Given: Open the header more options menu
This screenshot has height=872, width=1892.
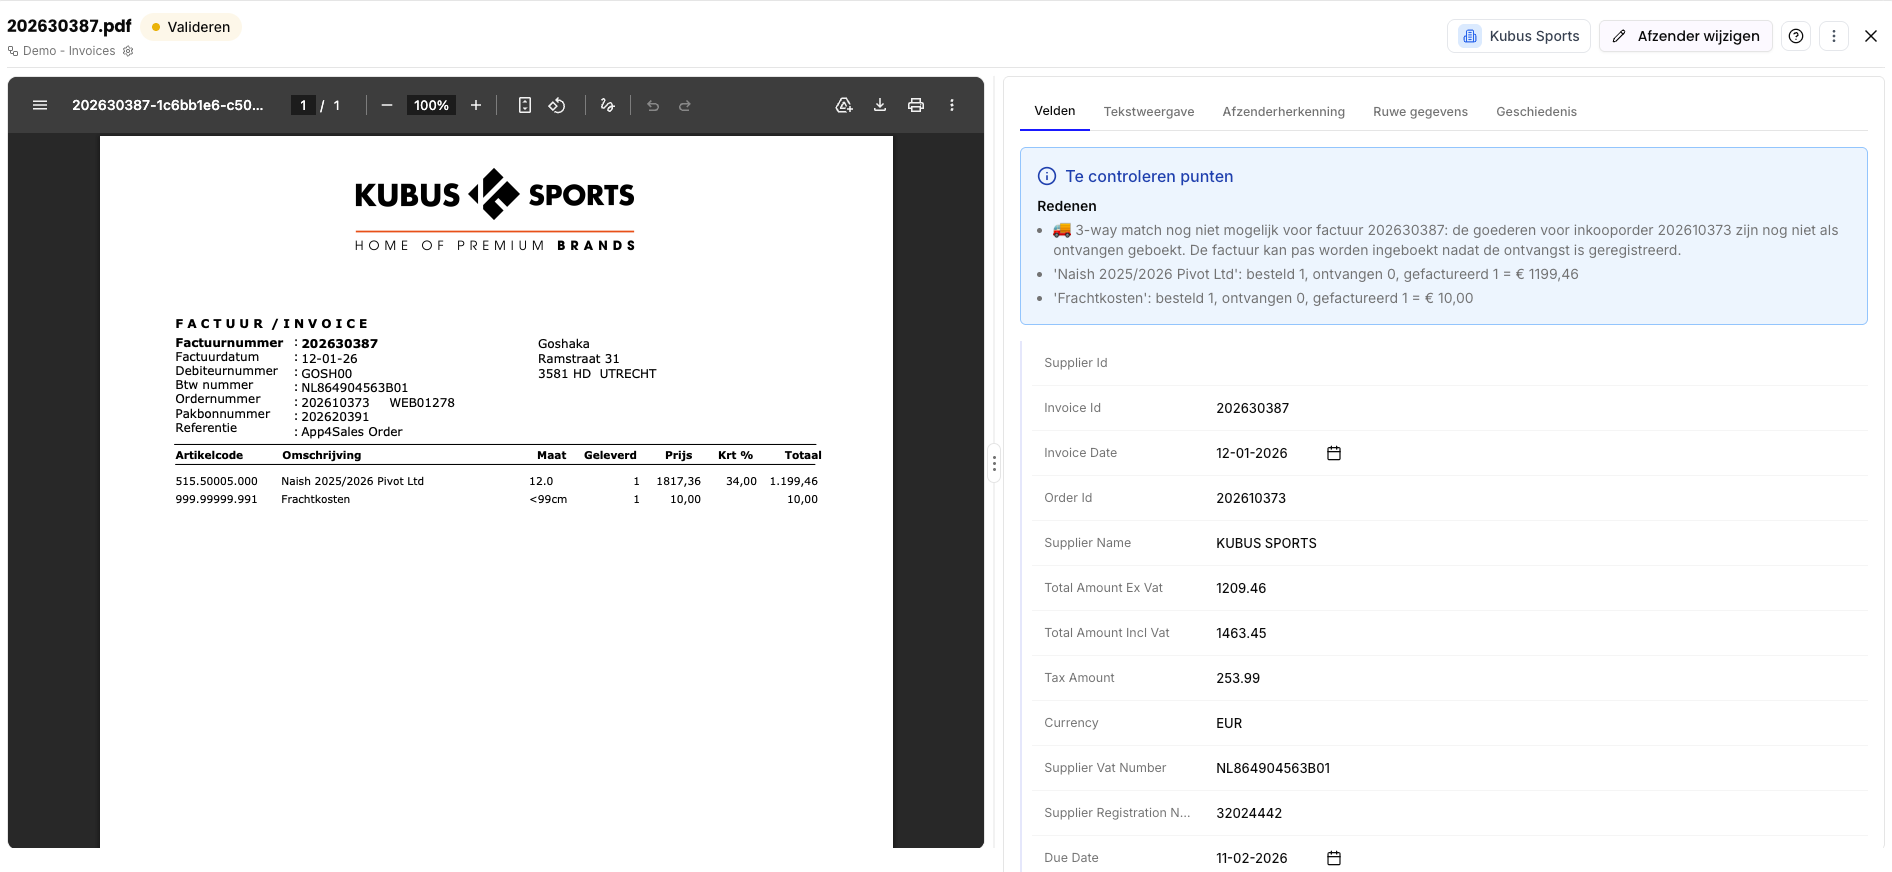Looking at the screenshot, I should [x=1834, y=36].
